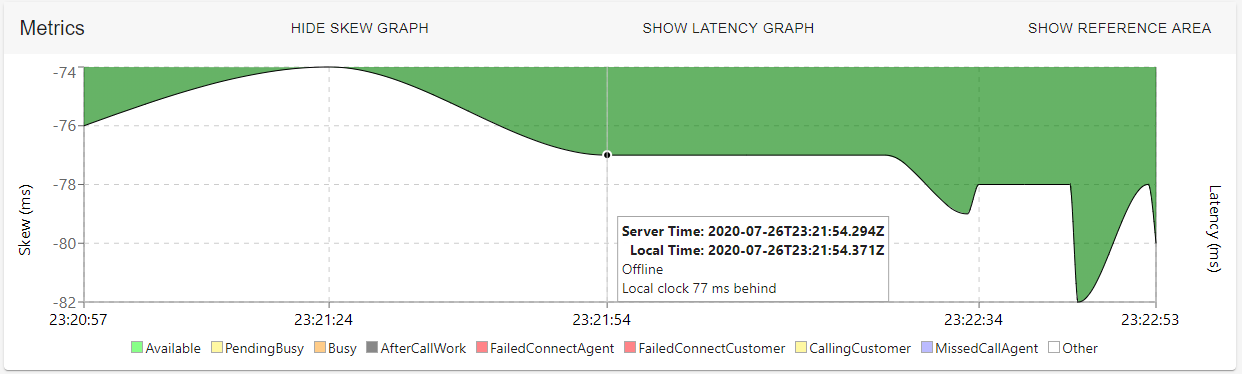Click the Server Time tooltip line

pos(753,231)
